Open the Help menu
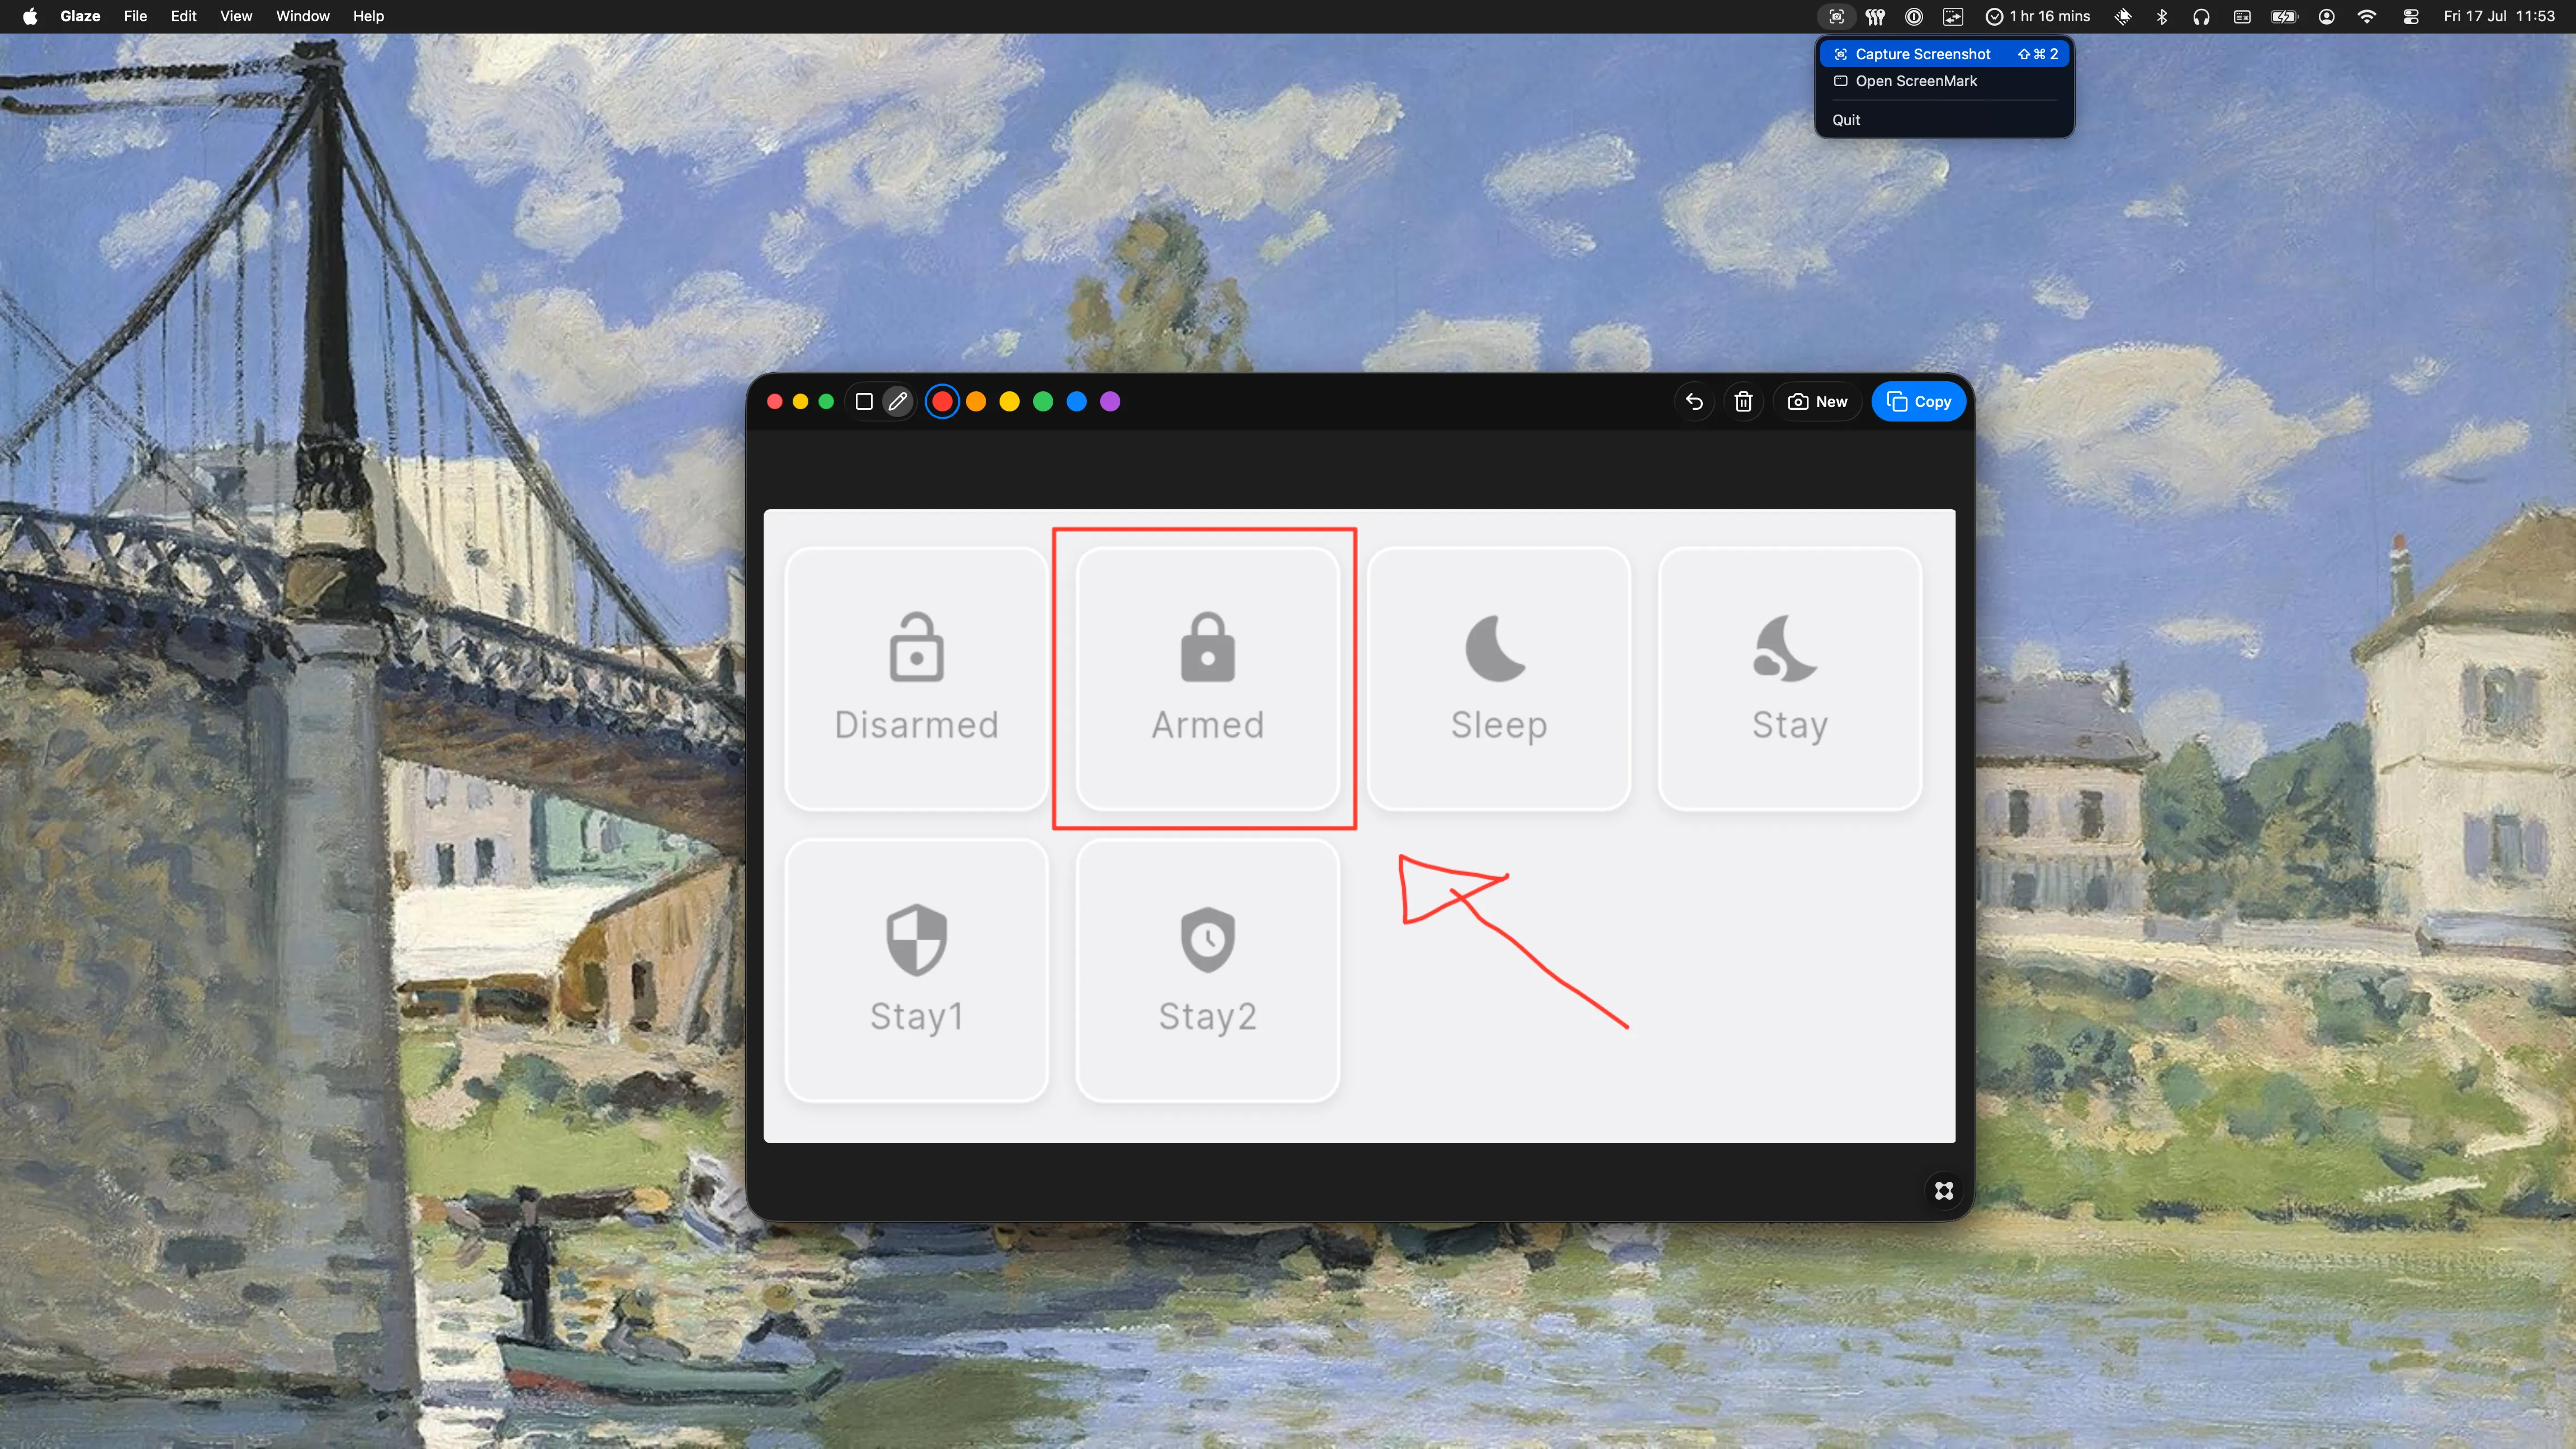The width and height of the screenshot is (2576, 1449). pyautogui.click(x=368, y=16)
